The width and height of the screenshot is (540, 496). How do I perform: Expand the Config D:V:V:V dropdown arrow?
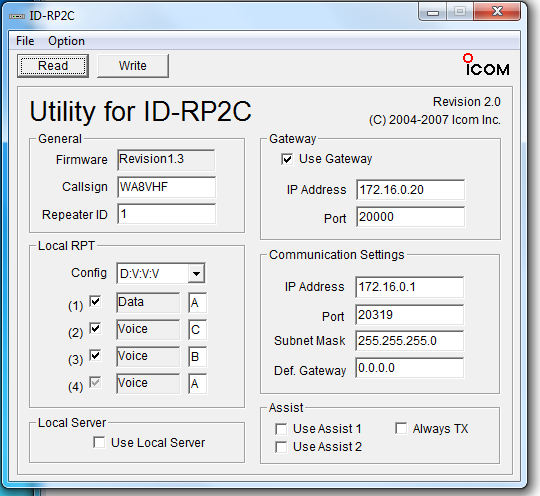point(196,273)
